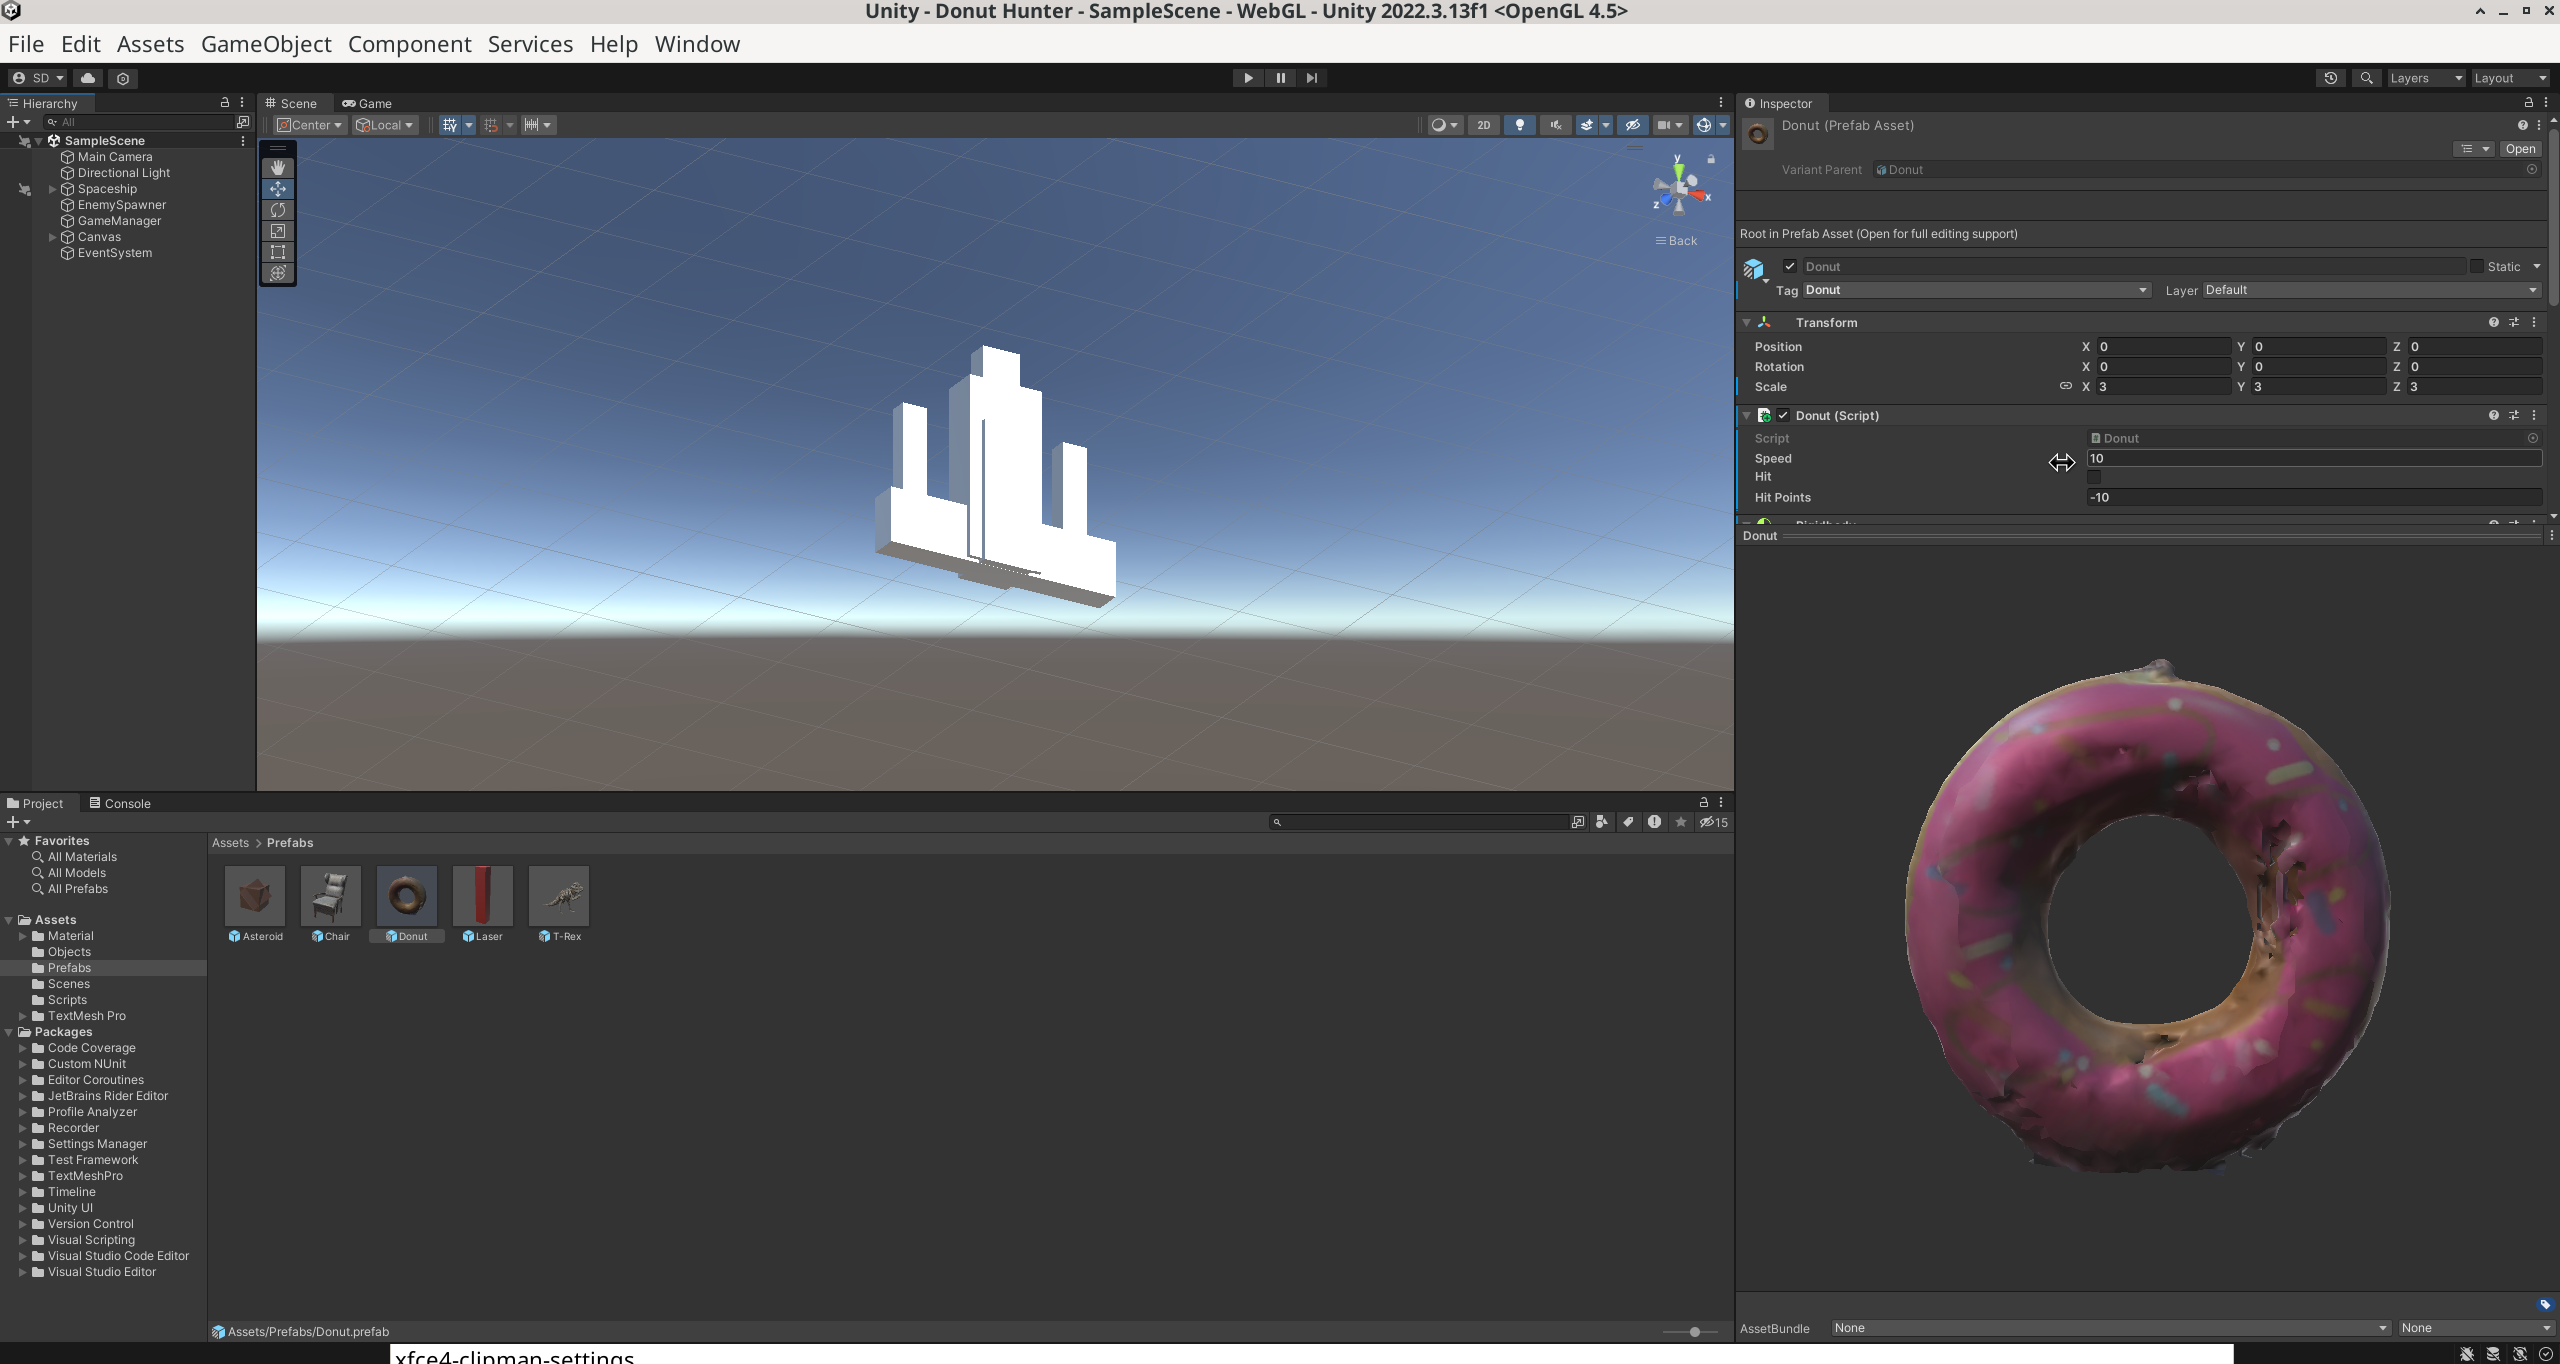Open the Undo History icon
The image size is (2560, 1364).
pos(2330,78)
